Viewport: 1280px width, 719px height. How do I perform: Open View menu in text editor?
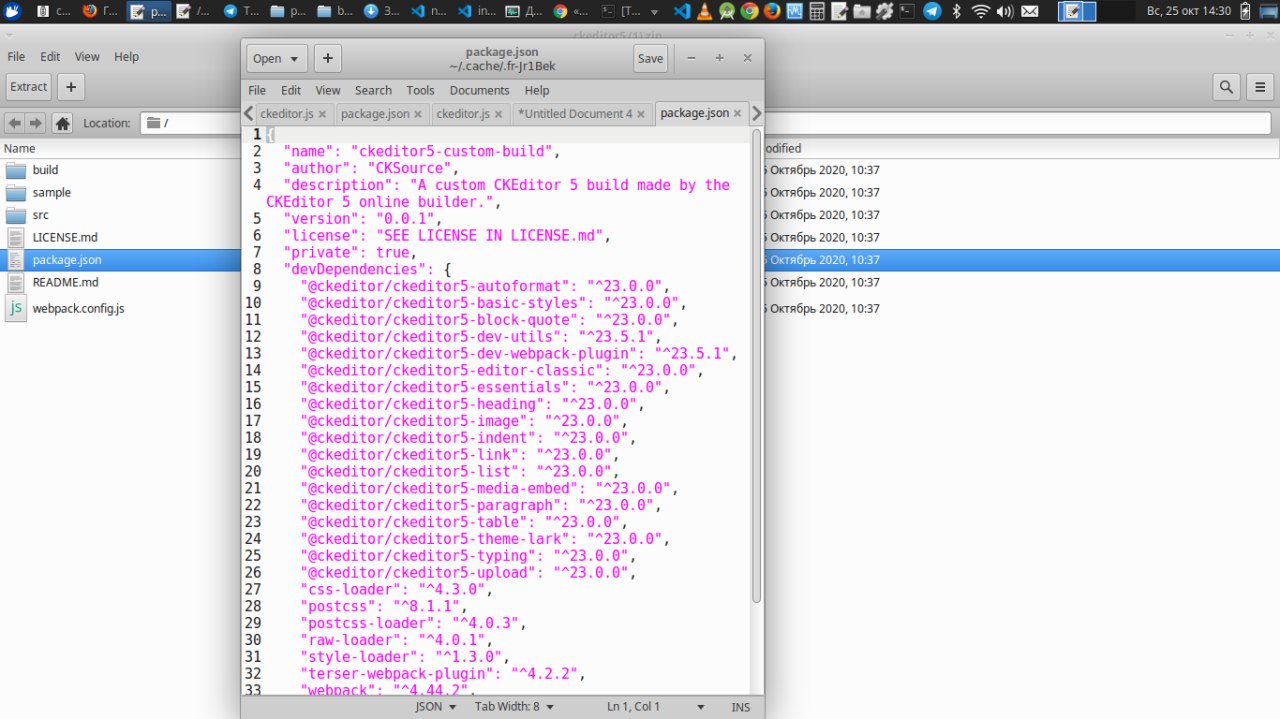pyautogui.click(x=328, y=90)
